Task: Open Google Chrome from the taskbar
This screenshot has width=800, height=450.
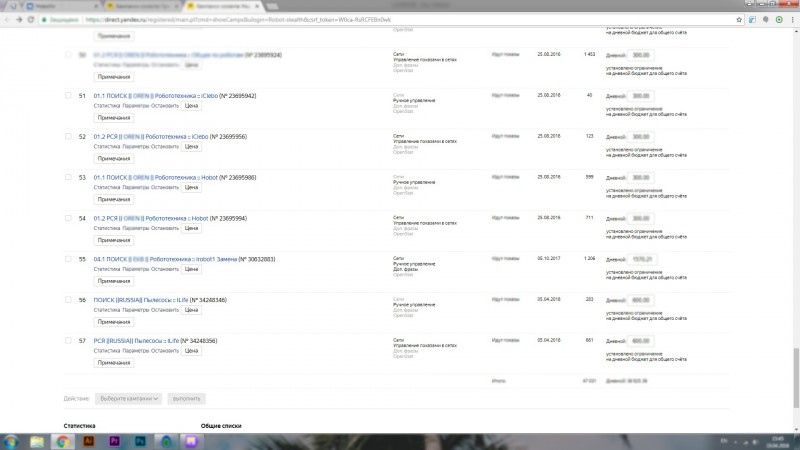Action: click(x=63, y=441)
